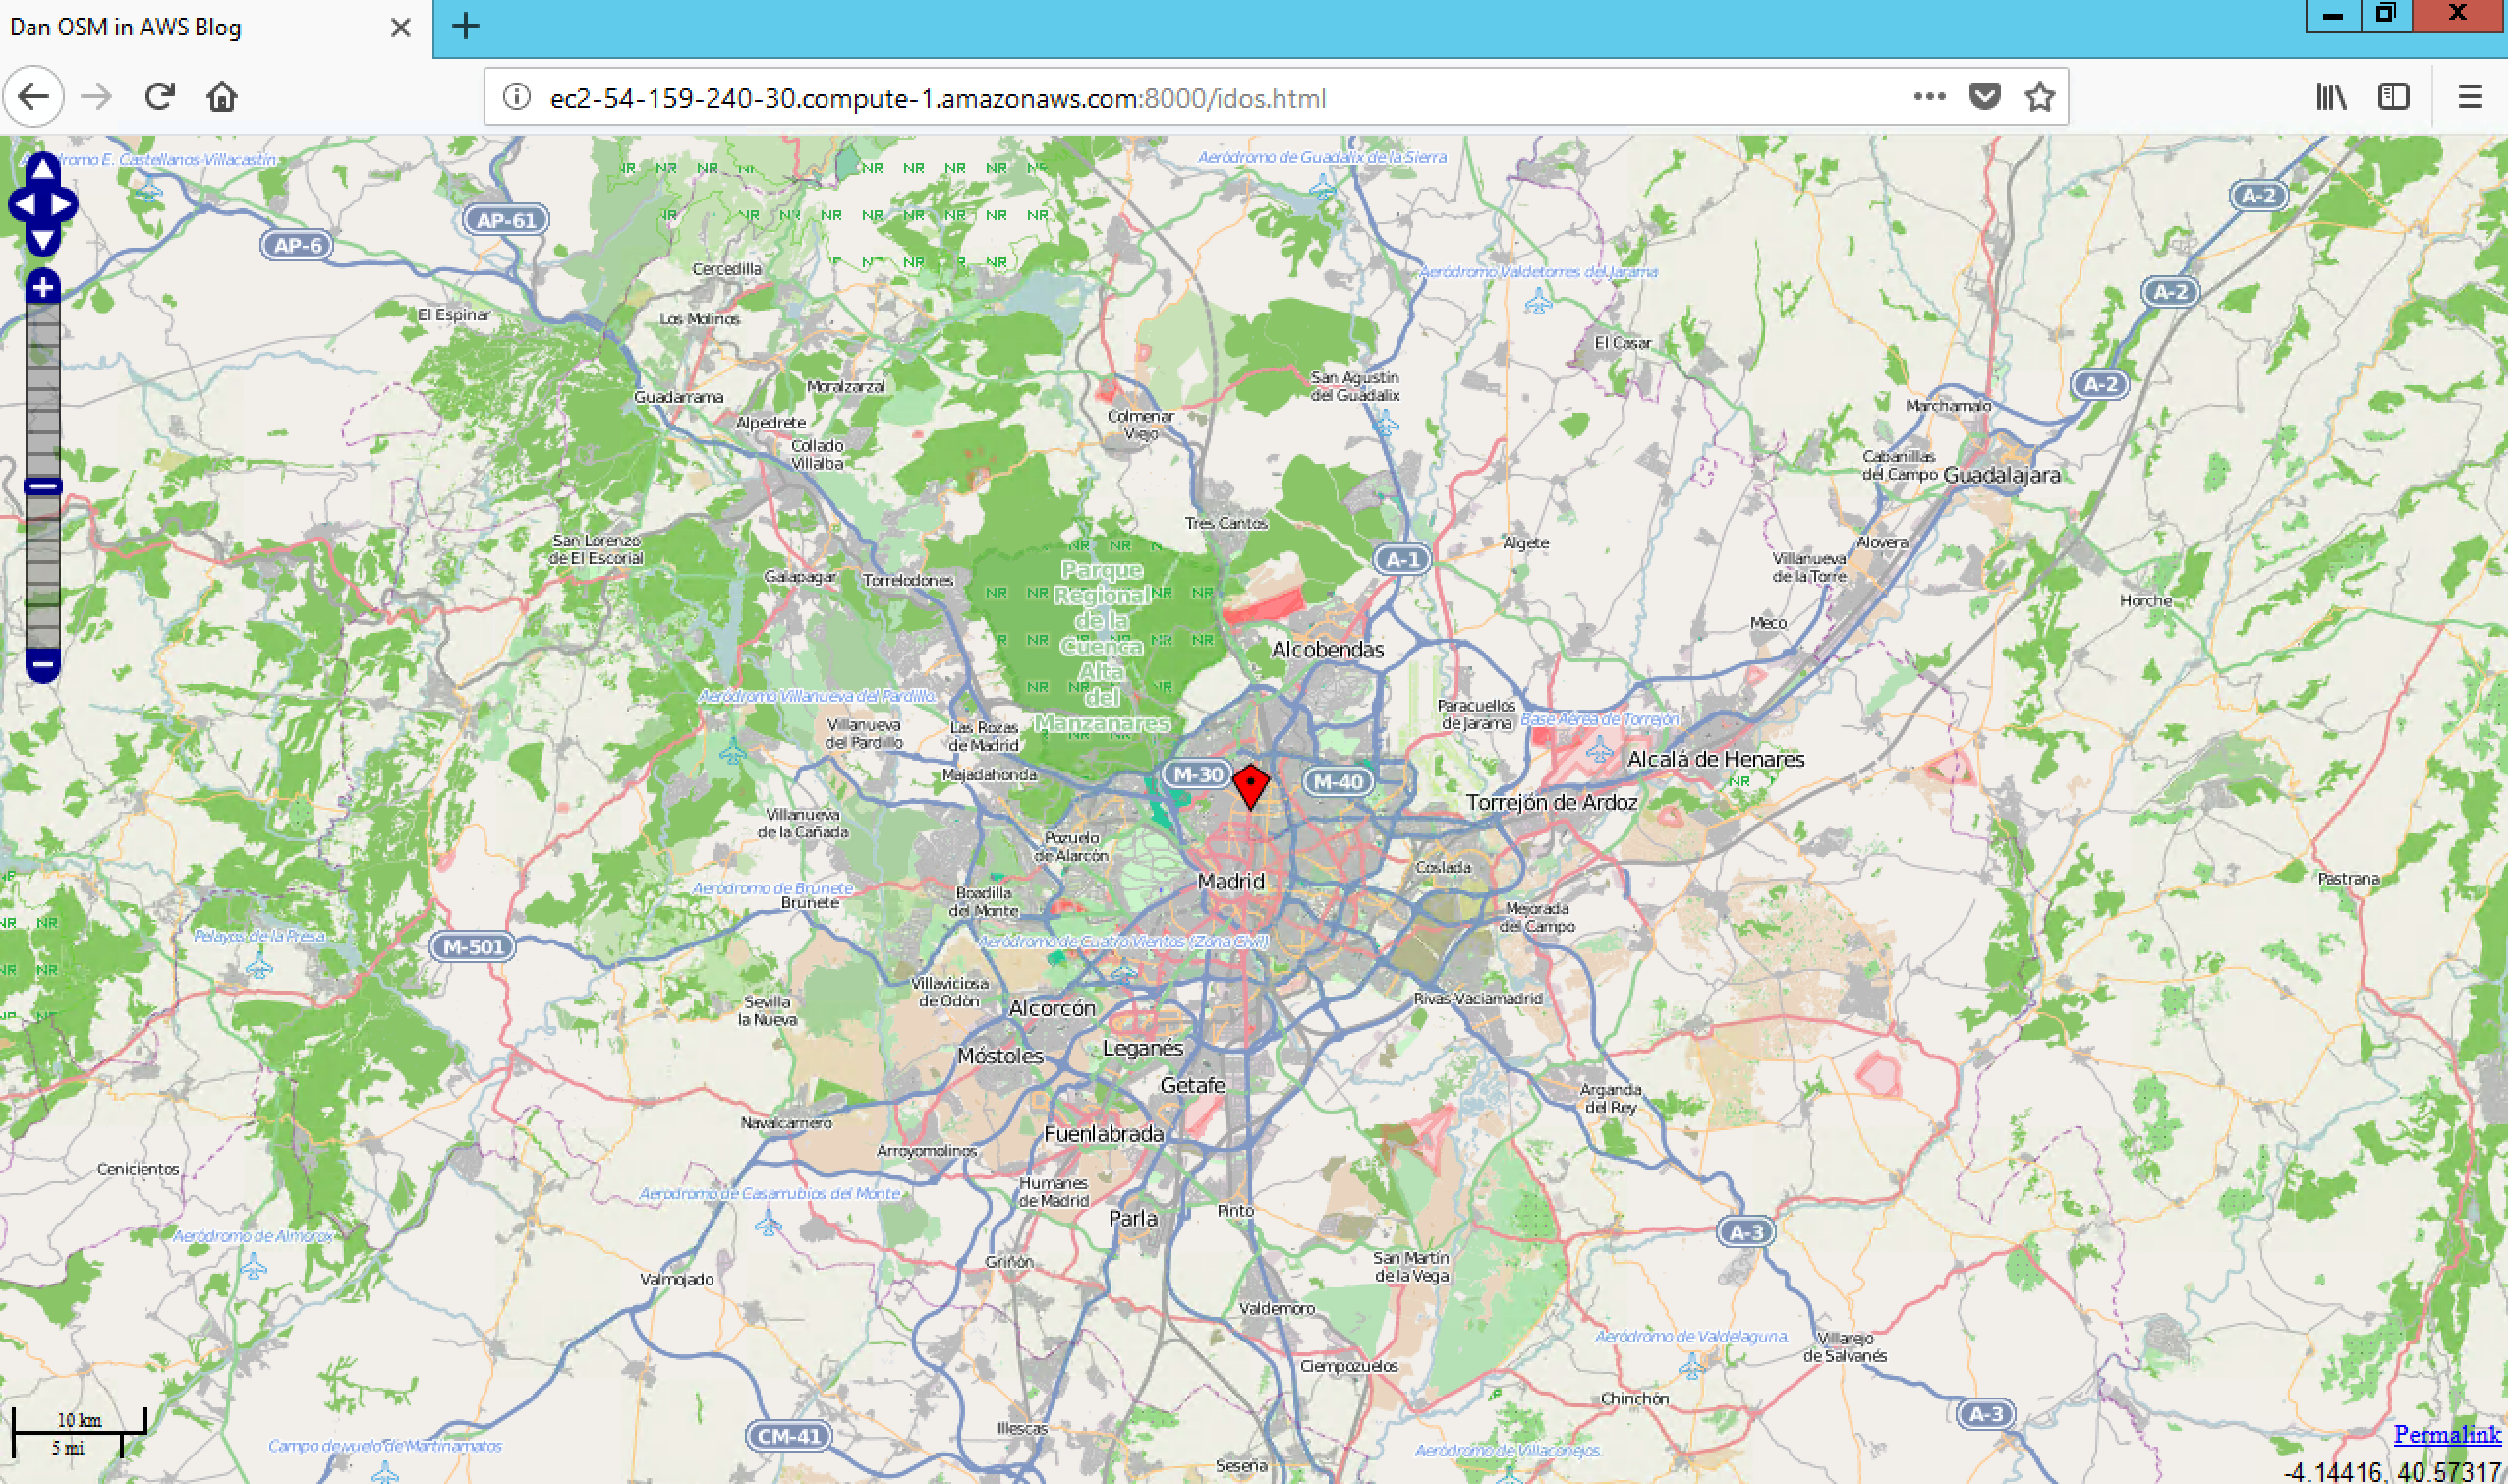Screen dimensions: 2508x1484
Task: Zoom in using the plus button
Action: 42,288
